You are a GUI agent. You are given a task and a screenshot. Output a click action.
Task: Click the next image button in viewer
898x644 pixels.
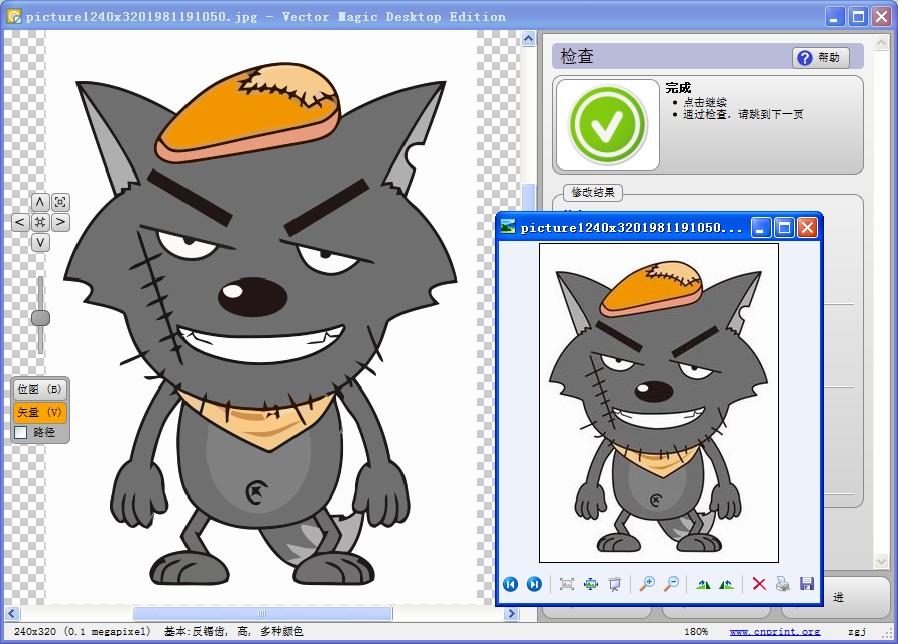[x=534, y=584]
